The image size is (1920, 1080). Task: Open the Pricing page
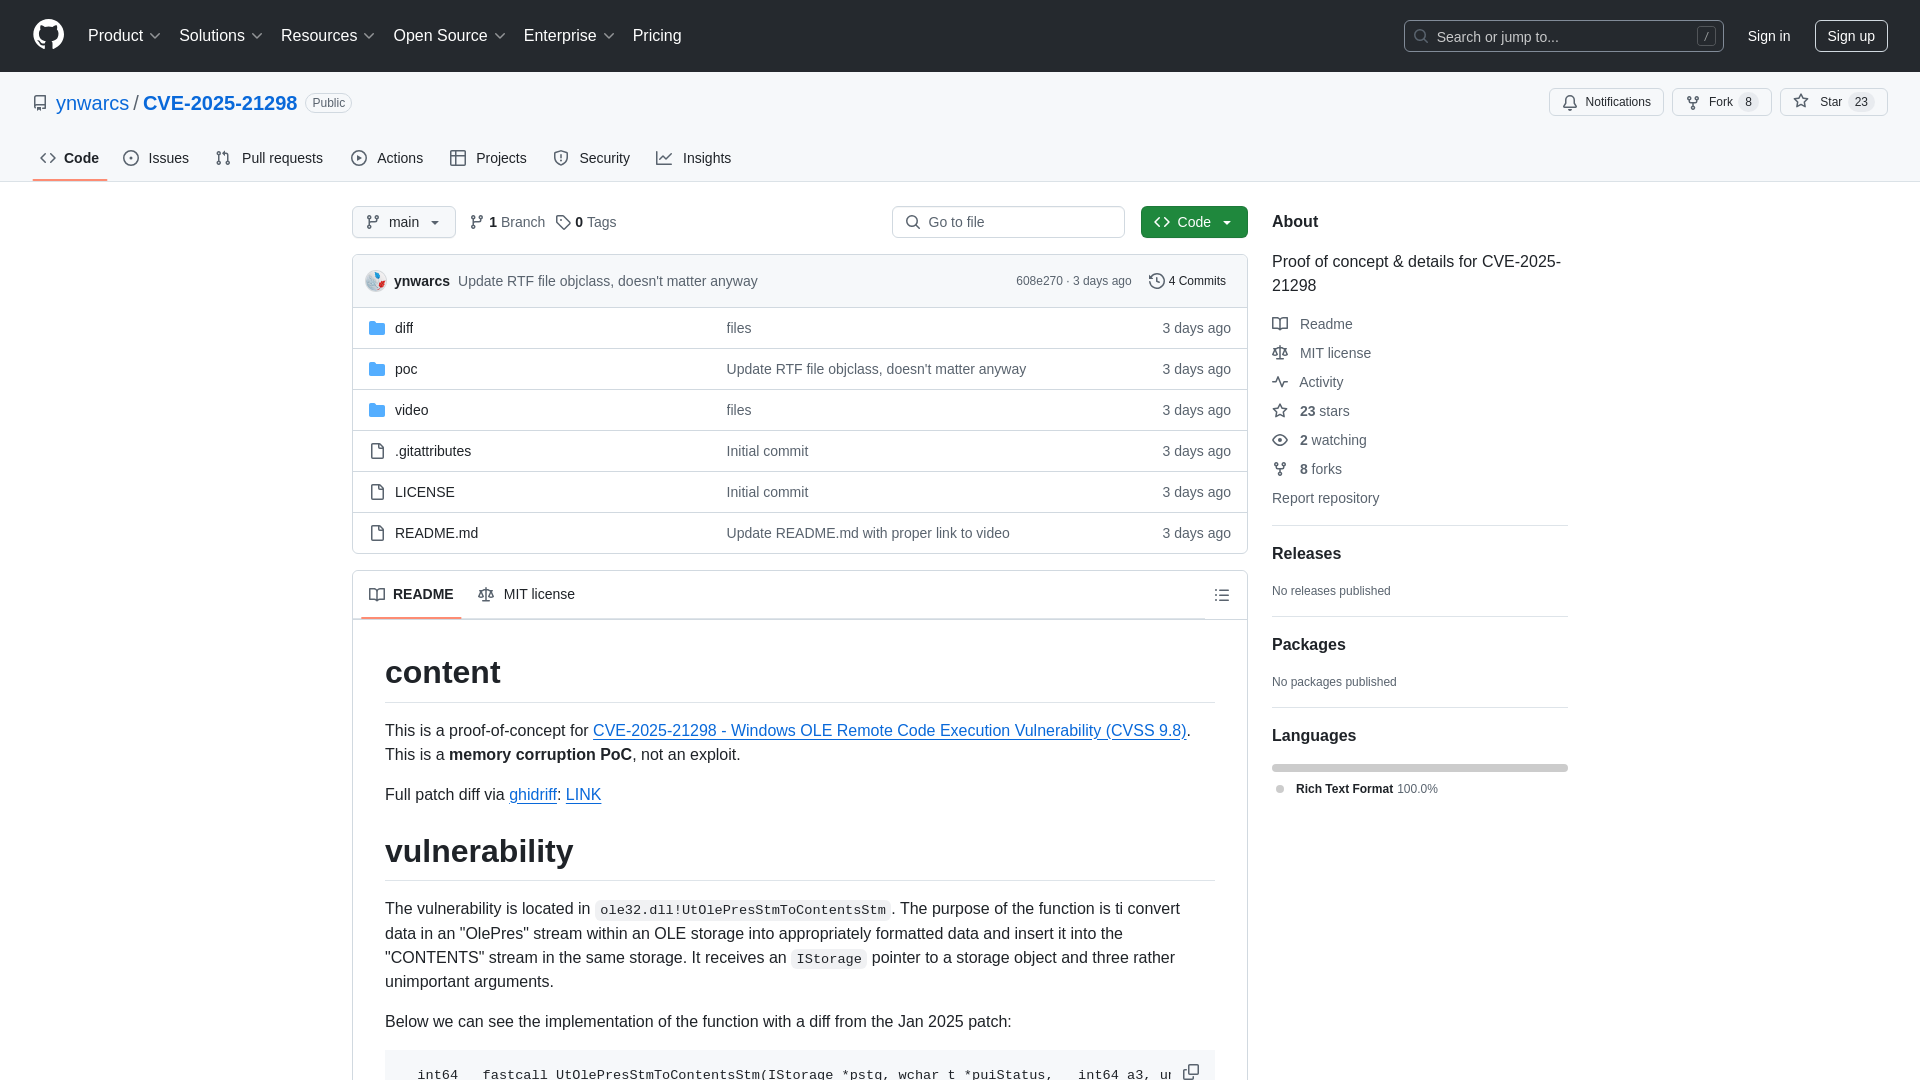tap(657, 35)
